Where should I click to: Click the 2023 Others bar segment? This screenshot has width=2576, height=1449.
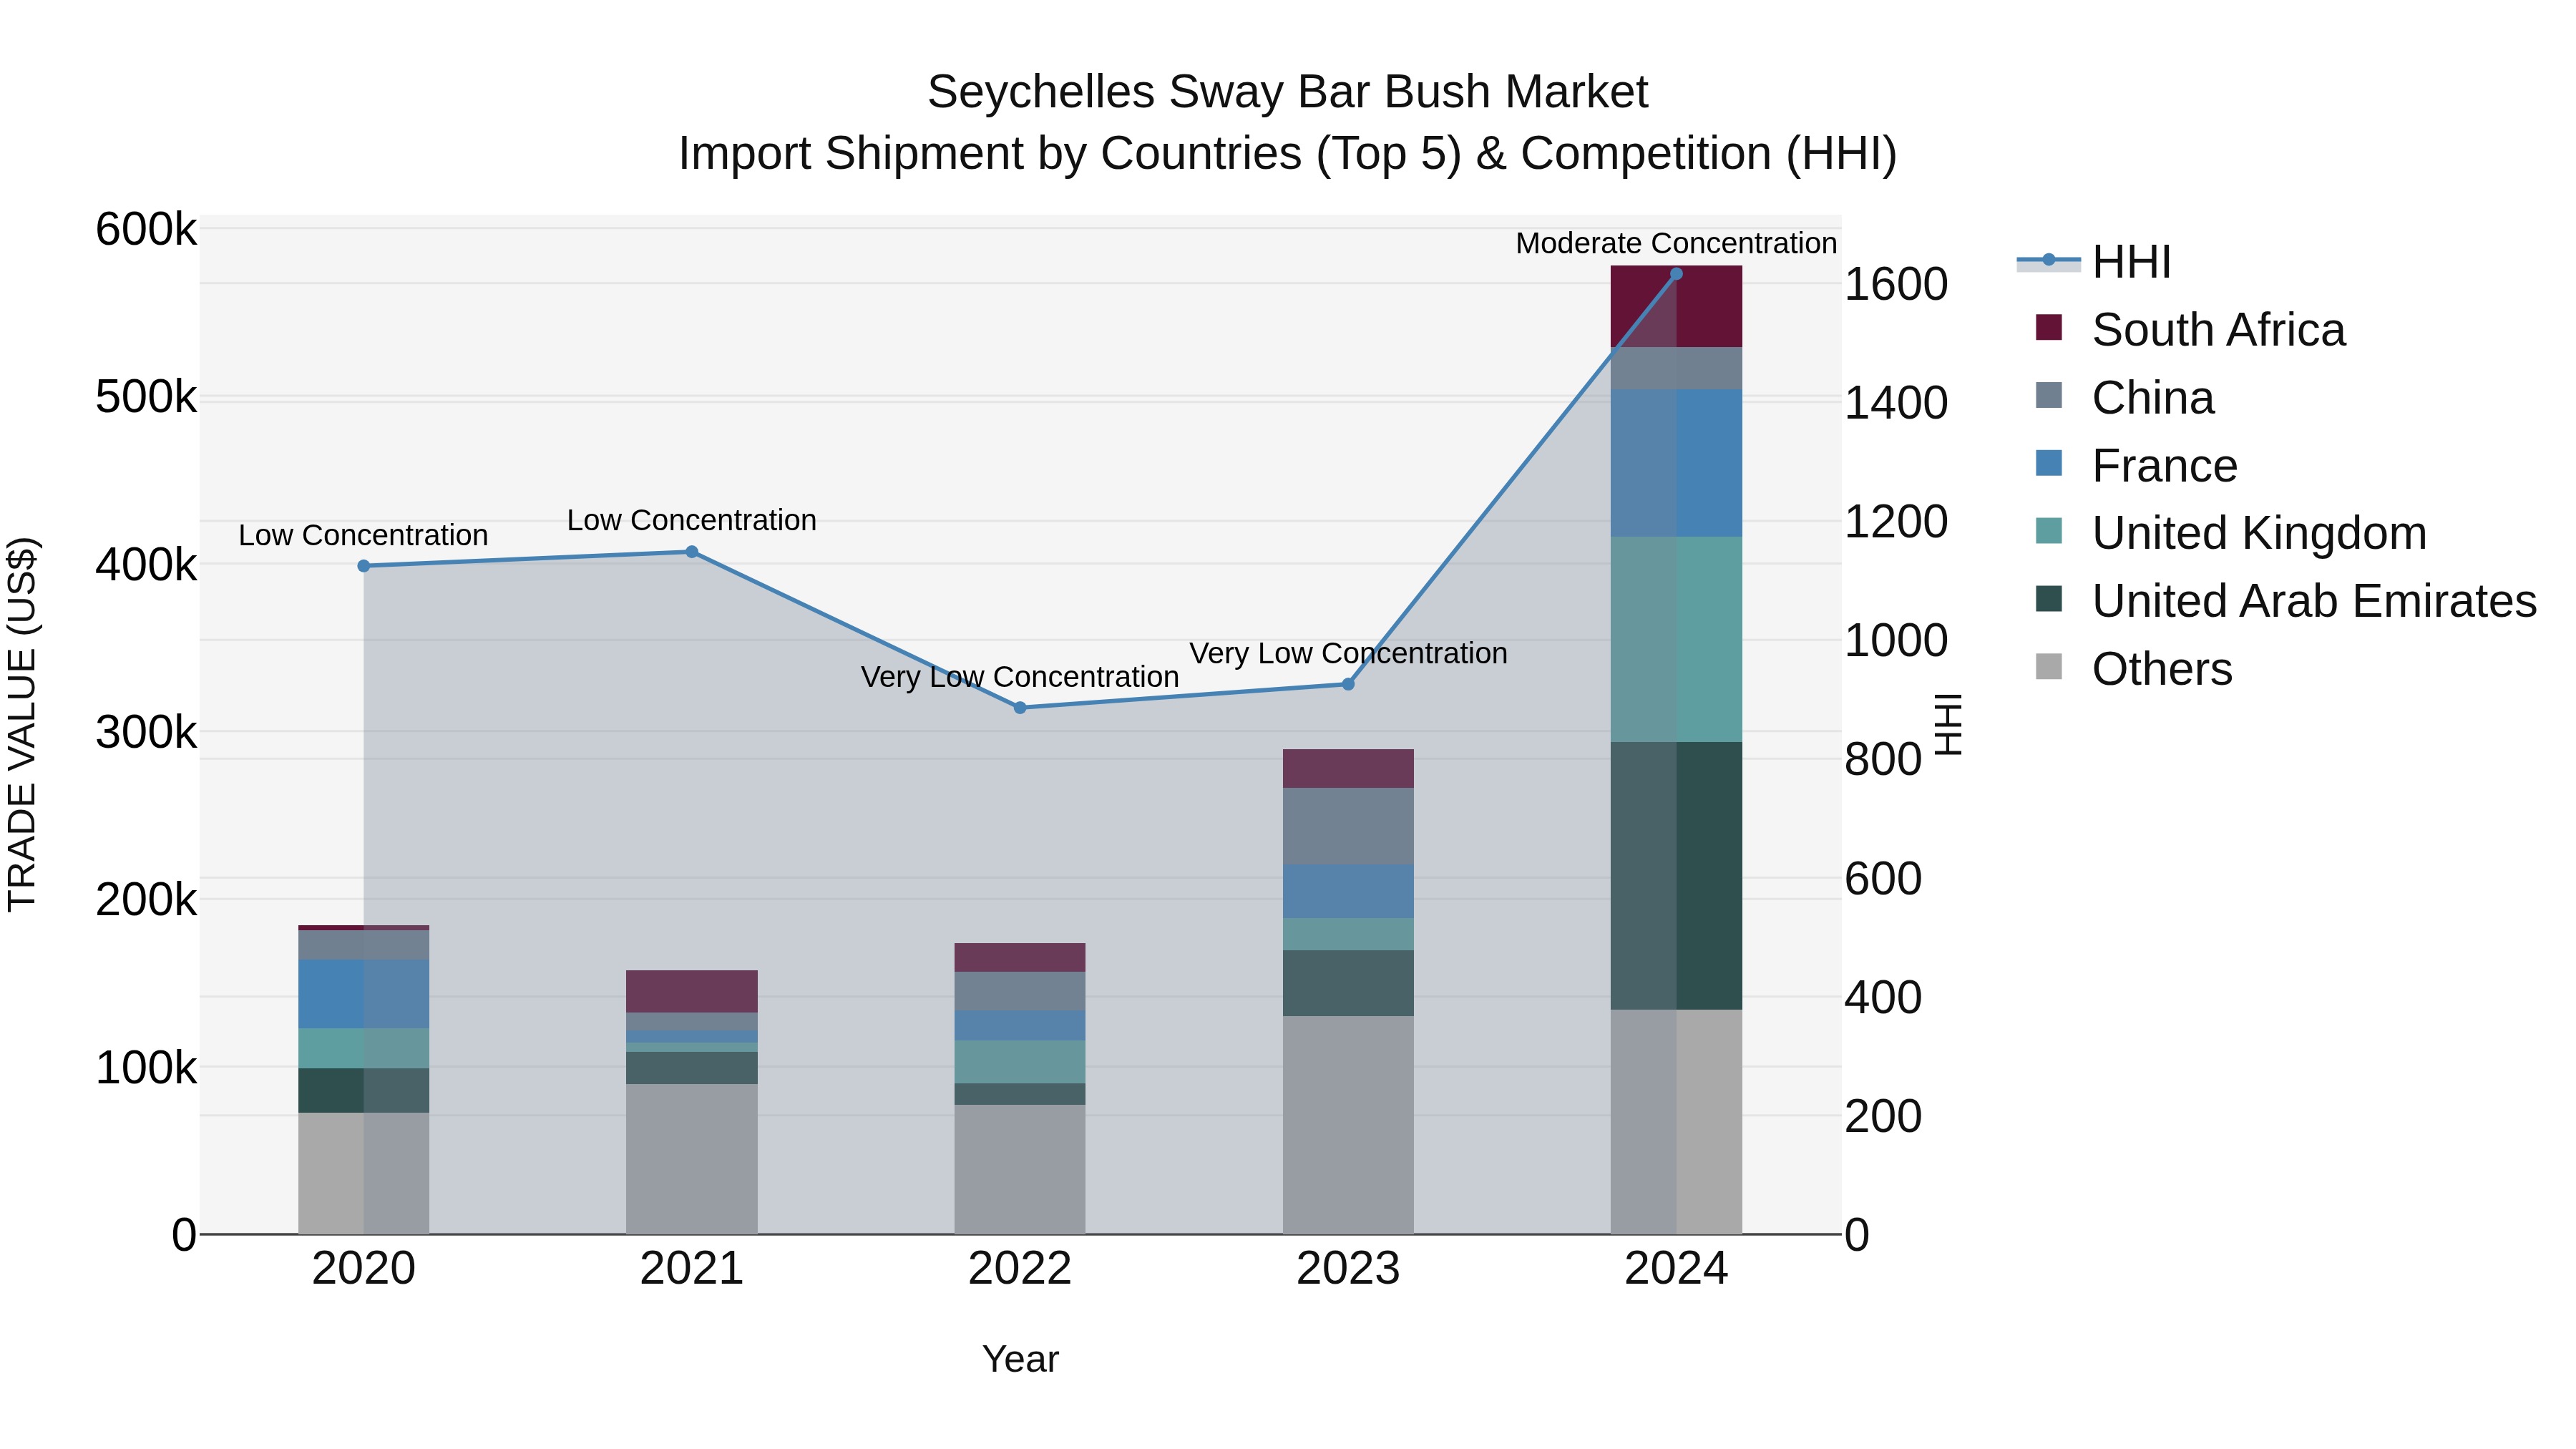pyautogui.click(x=1348, y=1125)
